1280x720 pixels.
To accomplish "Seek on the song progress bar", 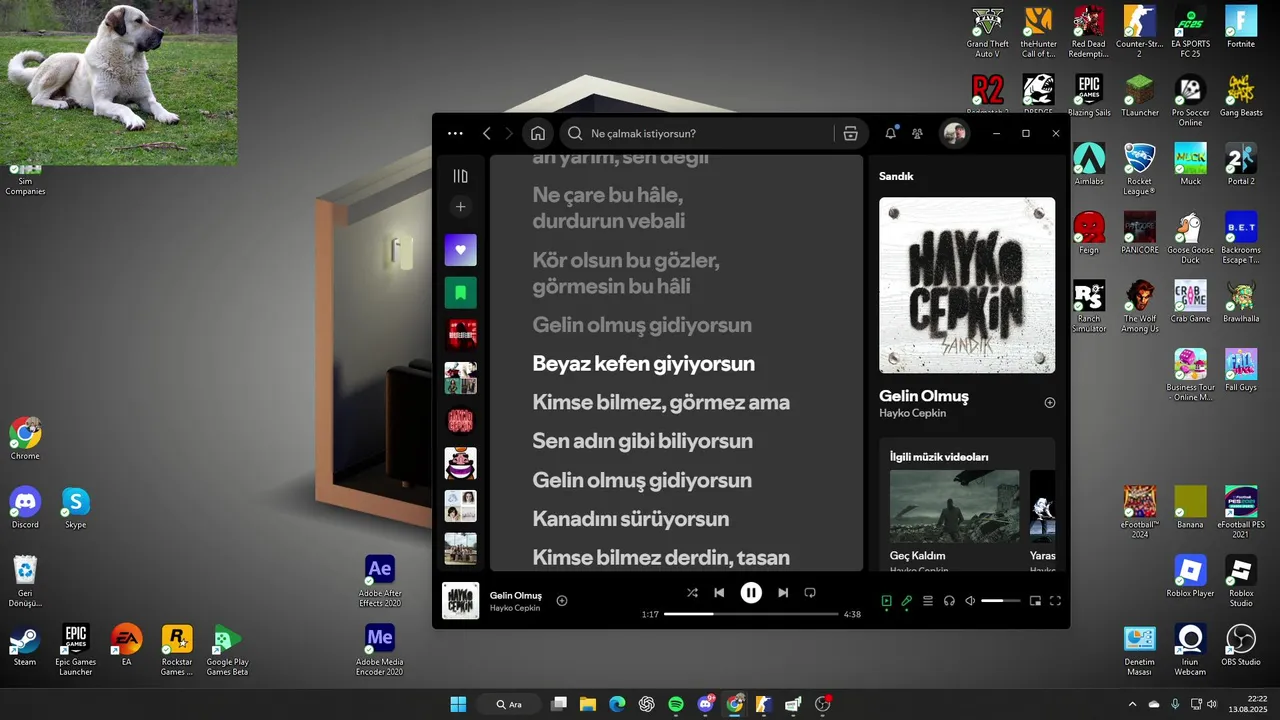I will pyautogui.click(x=751, y=614).
